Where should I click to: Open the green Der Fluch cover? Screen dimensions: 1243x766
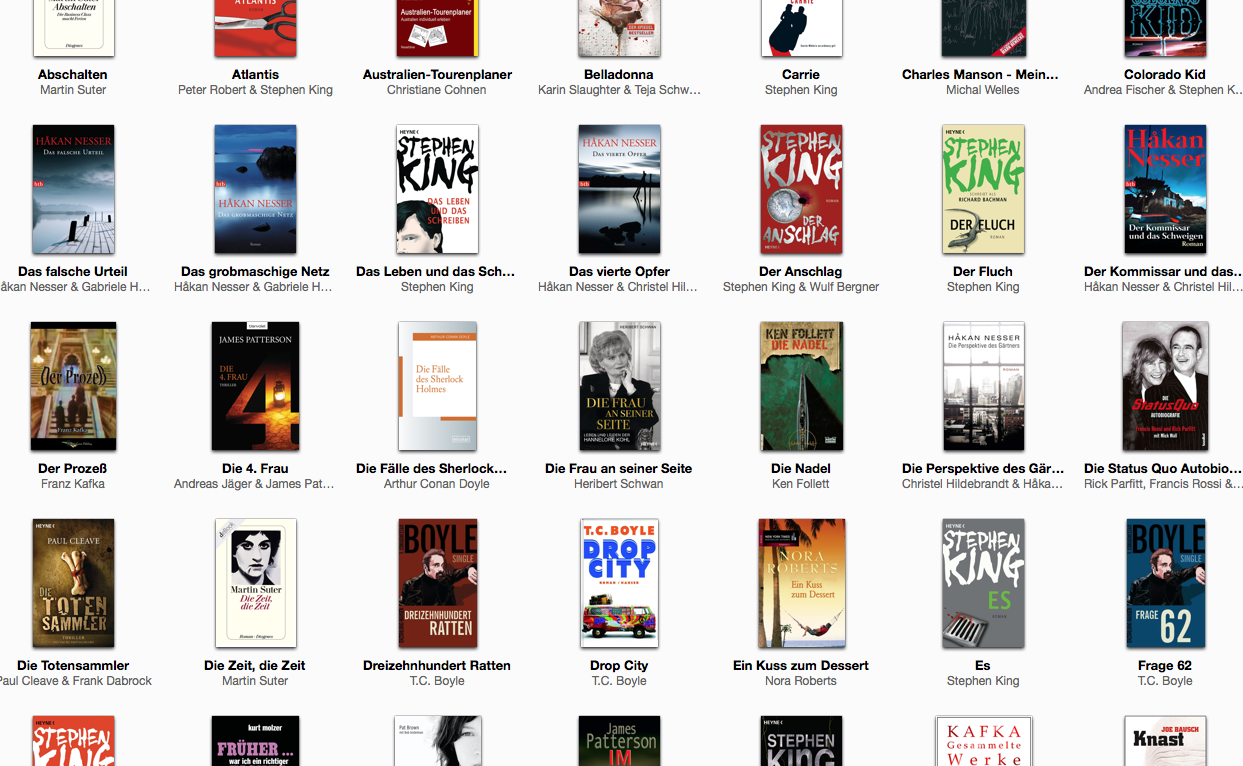click(983, 189)
